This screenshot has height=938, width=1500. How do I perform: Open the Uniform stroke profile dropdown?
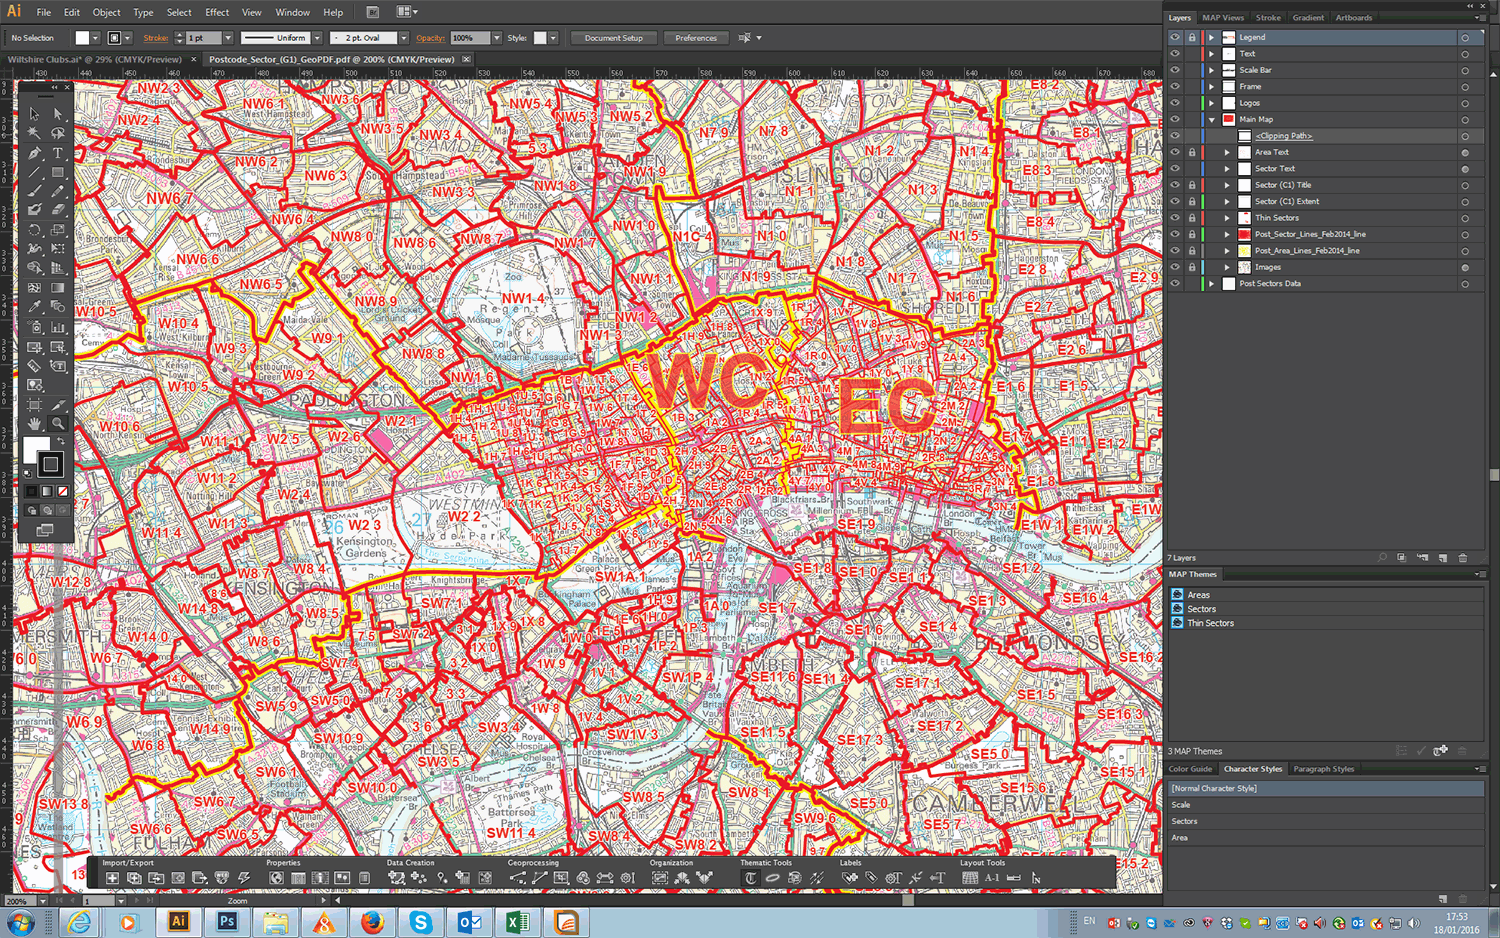(x=317, y=38)
